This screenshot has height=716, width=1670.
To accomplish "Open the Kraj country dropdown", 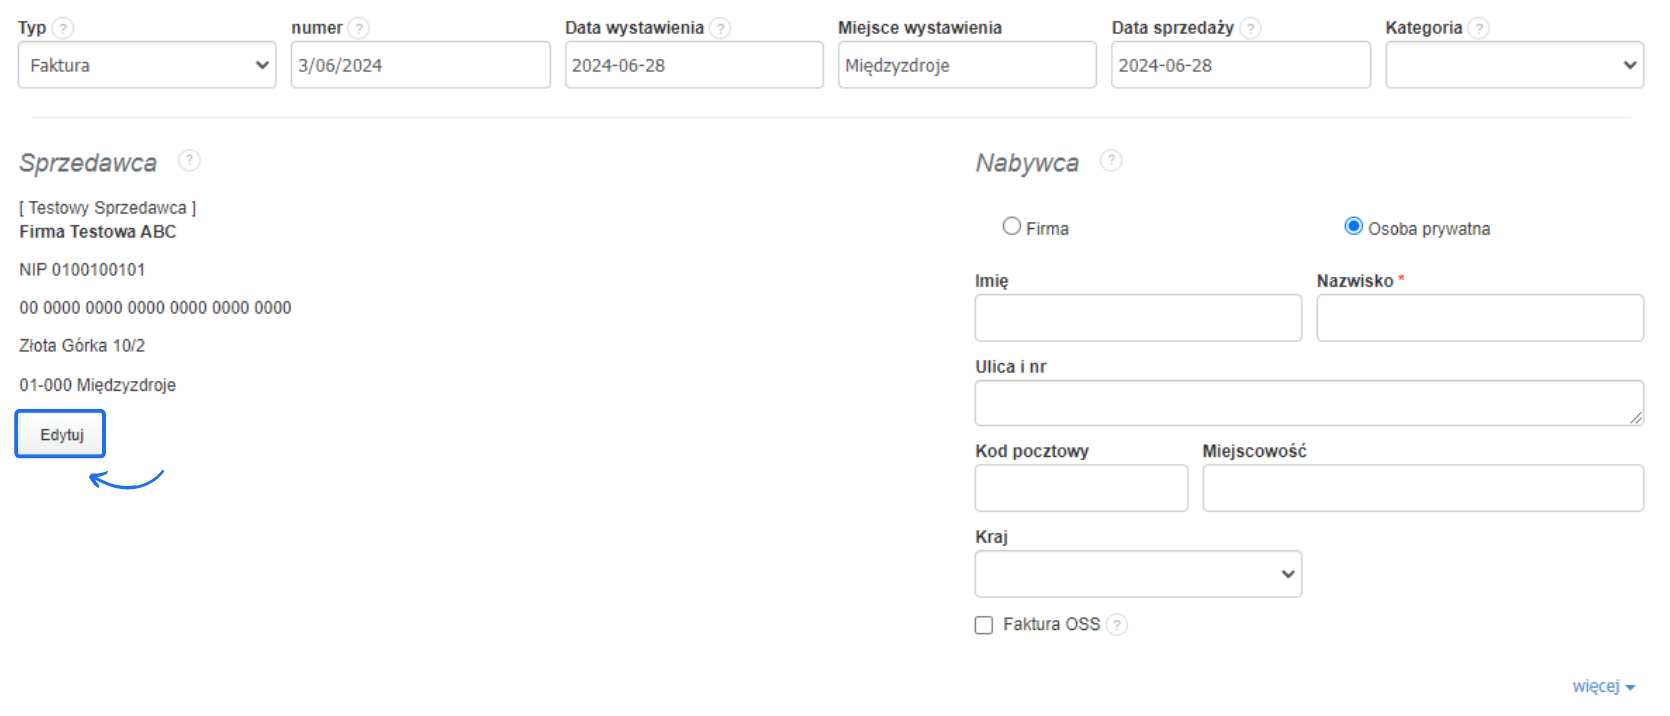I will coord(1138,574).
